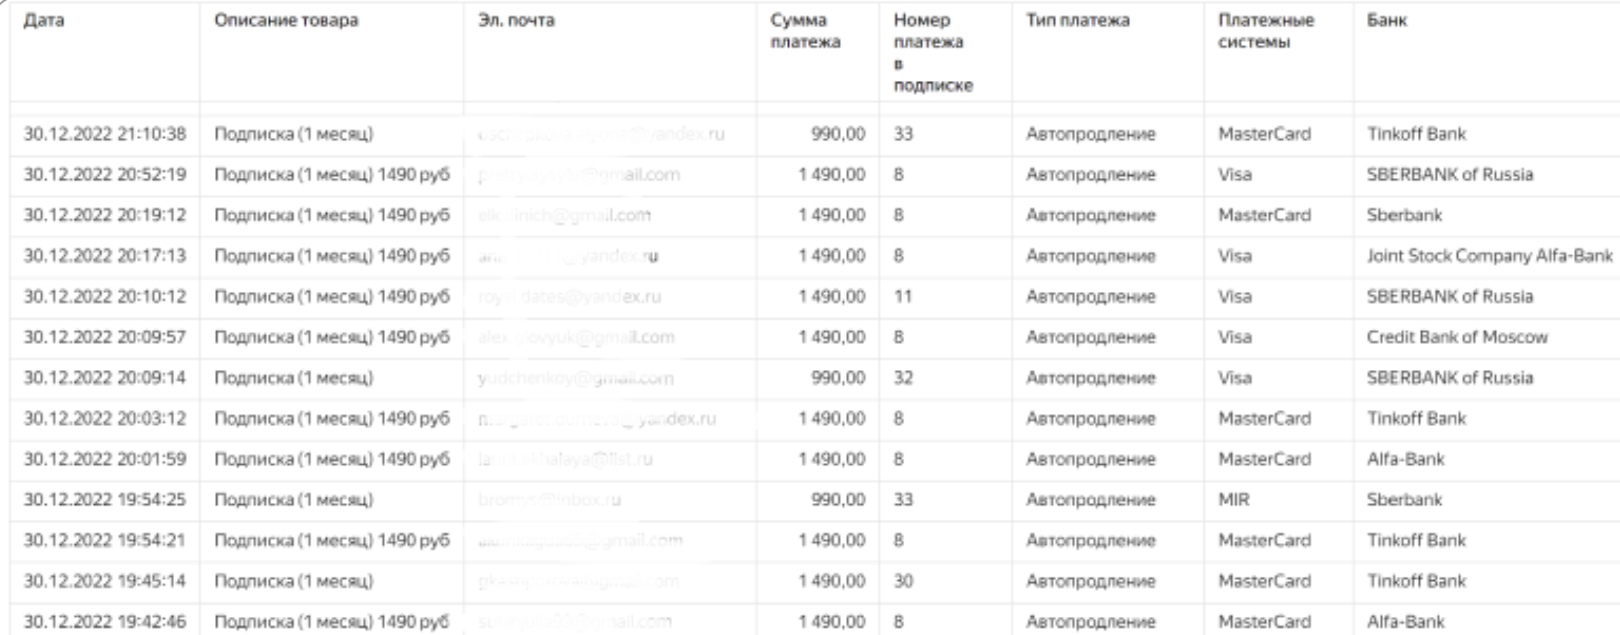Click Visa in the 20:17:13 row

pyautogui.click(x=1235, y=256)
